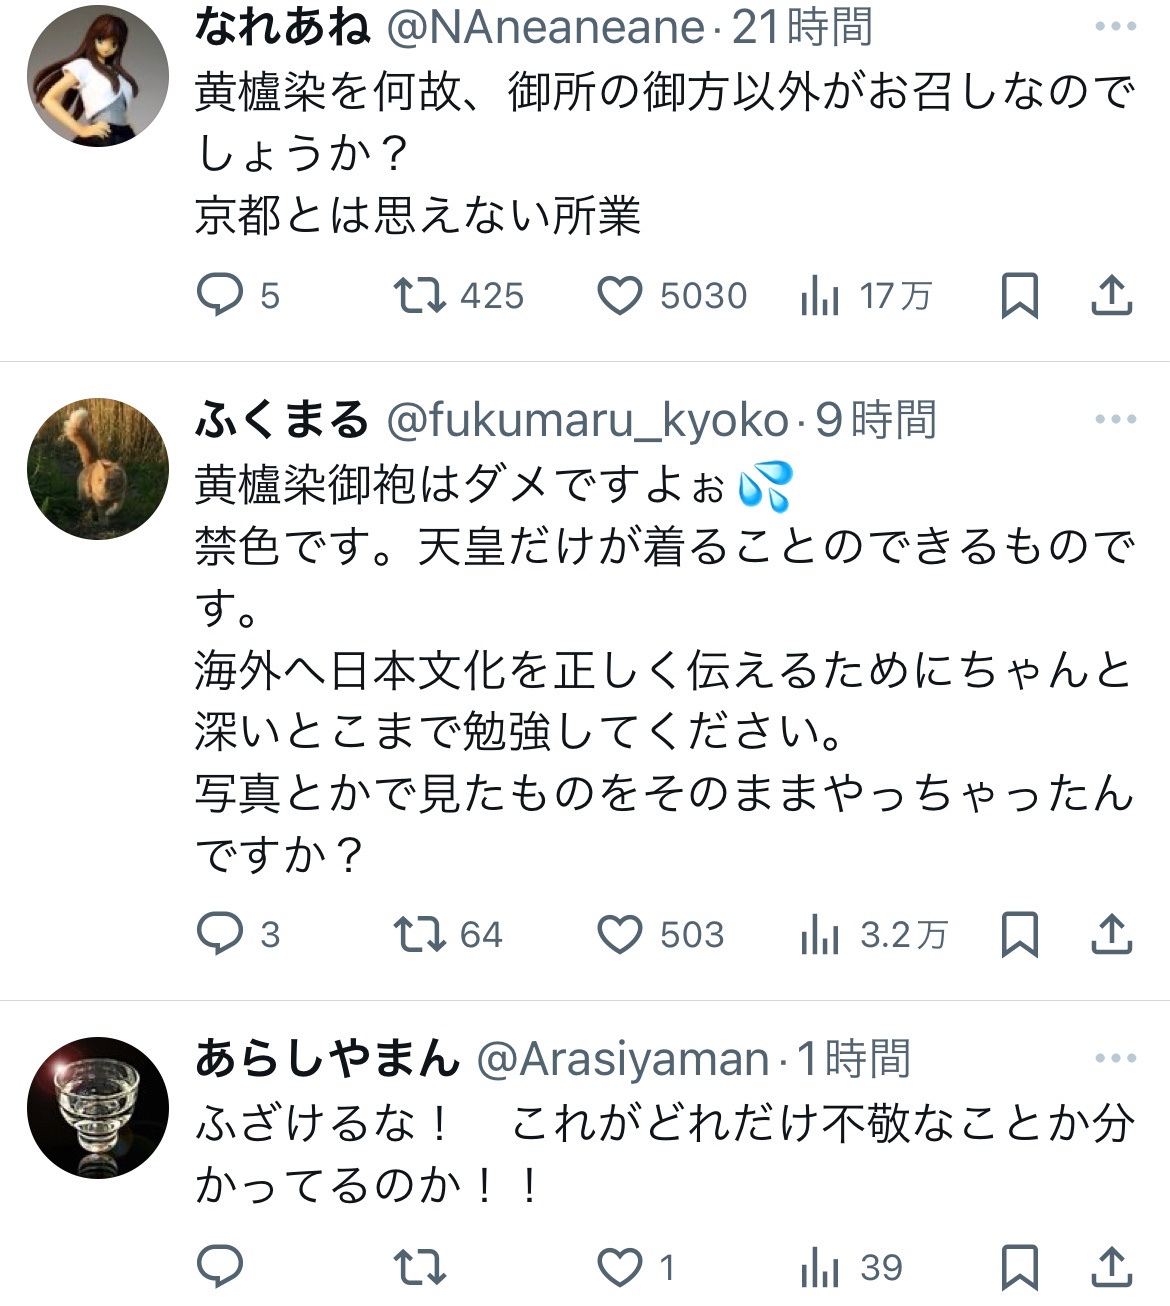Bookmark the あらしやまん tweet
The height and width of the screenshot is (1306, 1170).
click(x=1019, y=1267)
